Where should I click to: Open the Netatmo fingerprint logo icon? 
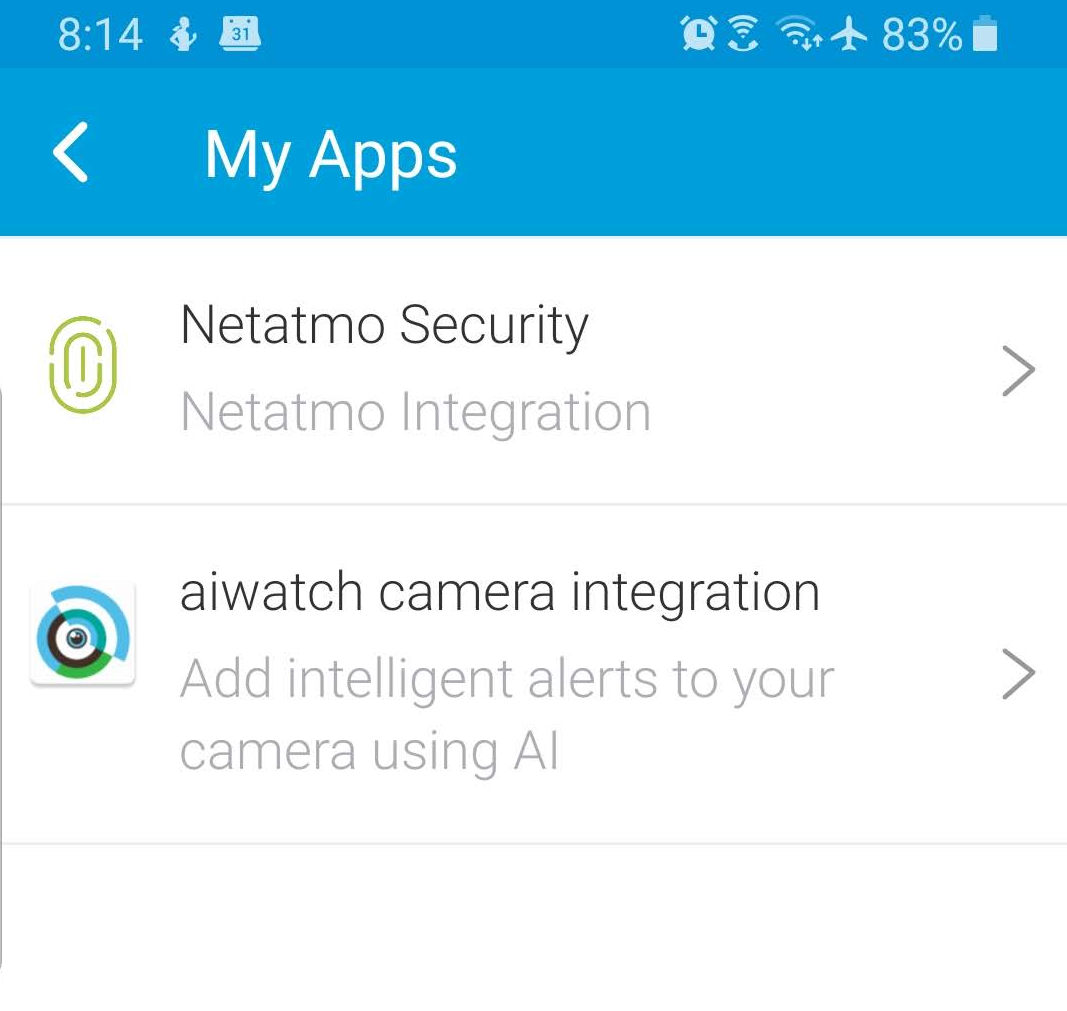coord(83,365)
